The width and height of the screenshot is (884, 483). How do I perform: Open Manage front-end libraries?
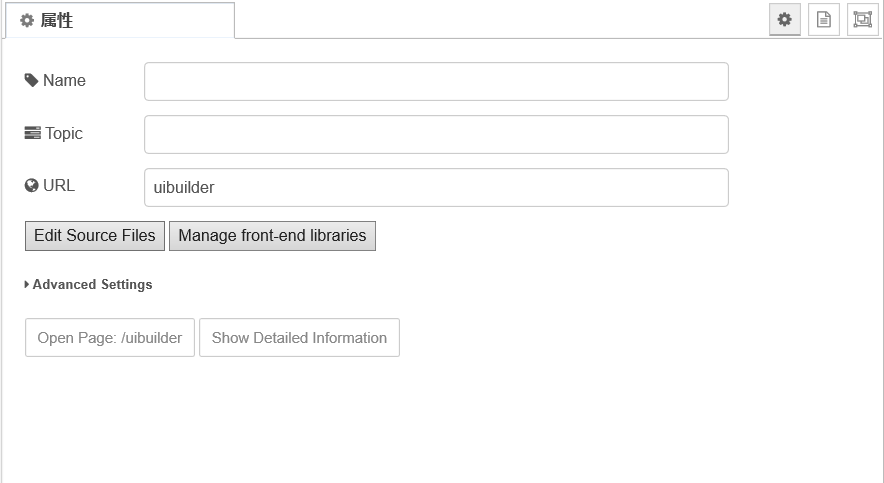pyautogui.click(x=272, y=236)
